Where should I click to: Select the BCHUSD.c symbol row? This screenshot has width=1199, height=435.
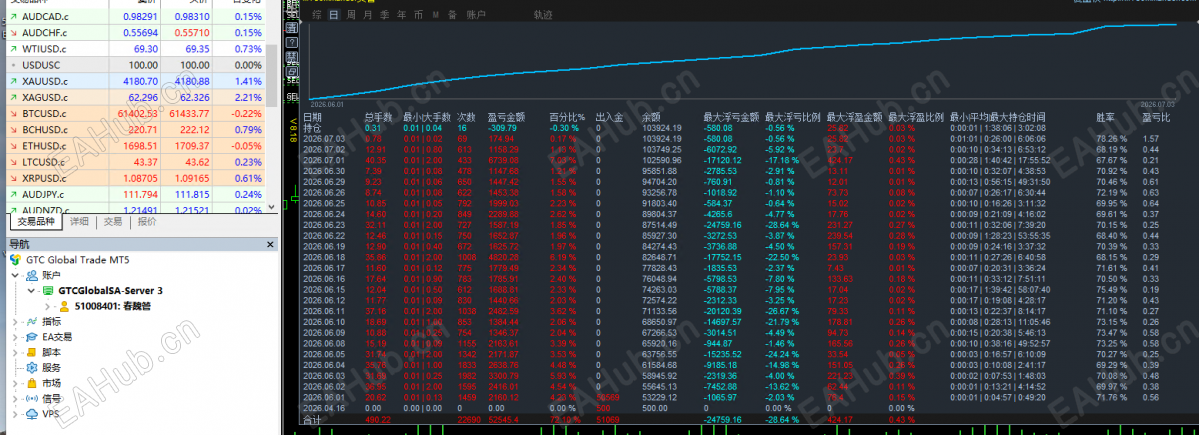(x=135, y=130)
